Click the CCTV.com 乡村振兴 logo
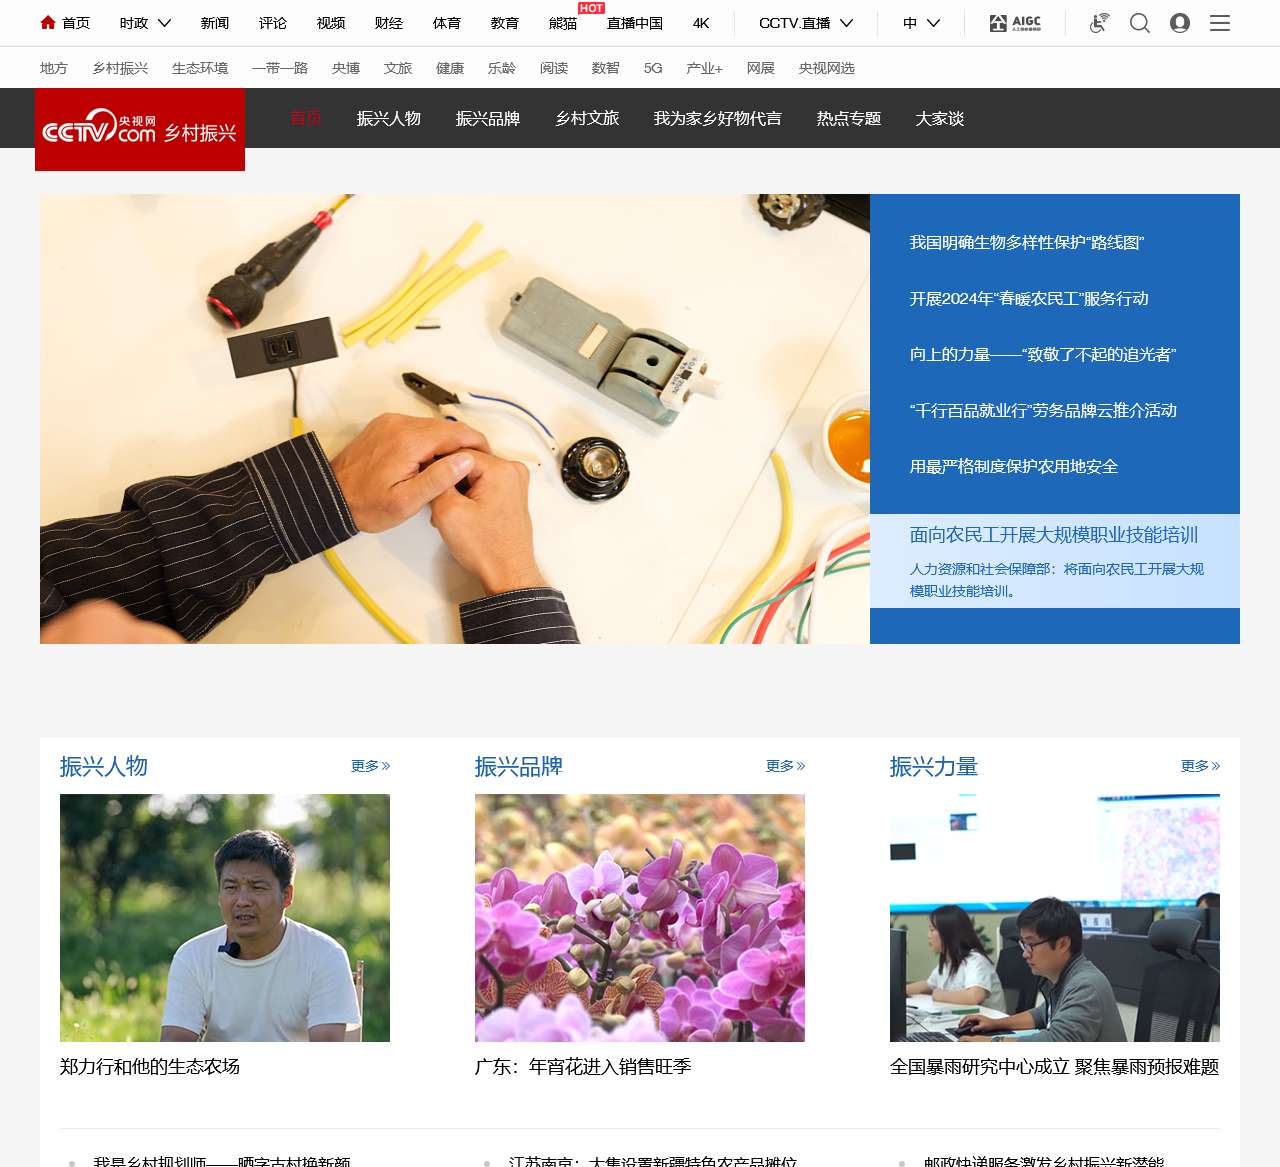Viewport: 1280px width, 1167px height. [x=140, y=130]
